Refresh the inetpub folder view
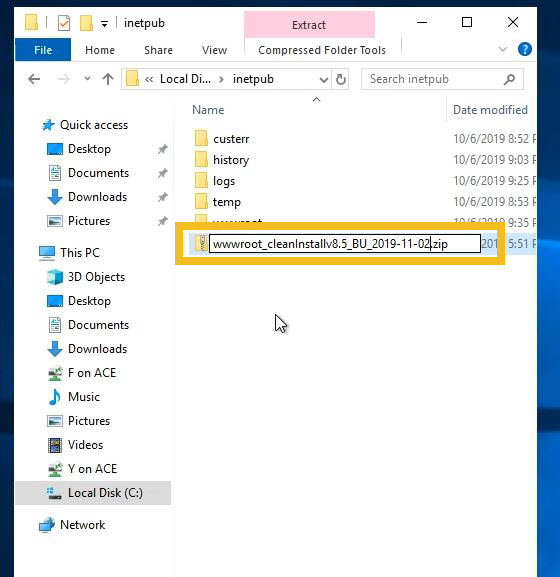The width and height of the screenshot is (560, 577). pyautogui.click(x=340, y=79)
